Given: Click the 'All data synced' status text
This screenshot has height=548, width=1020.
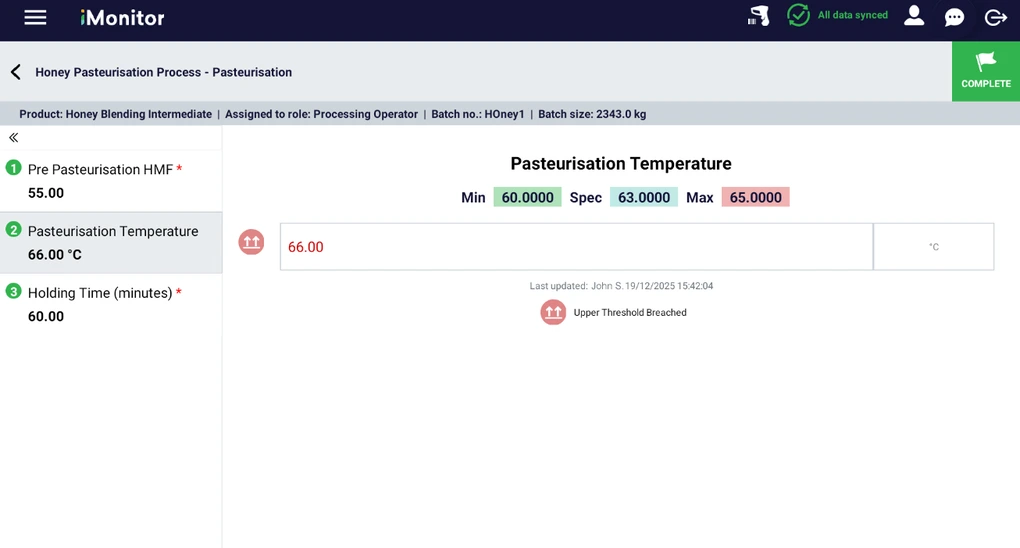Looking at the screenshot, I should (x=852, y=15).
